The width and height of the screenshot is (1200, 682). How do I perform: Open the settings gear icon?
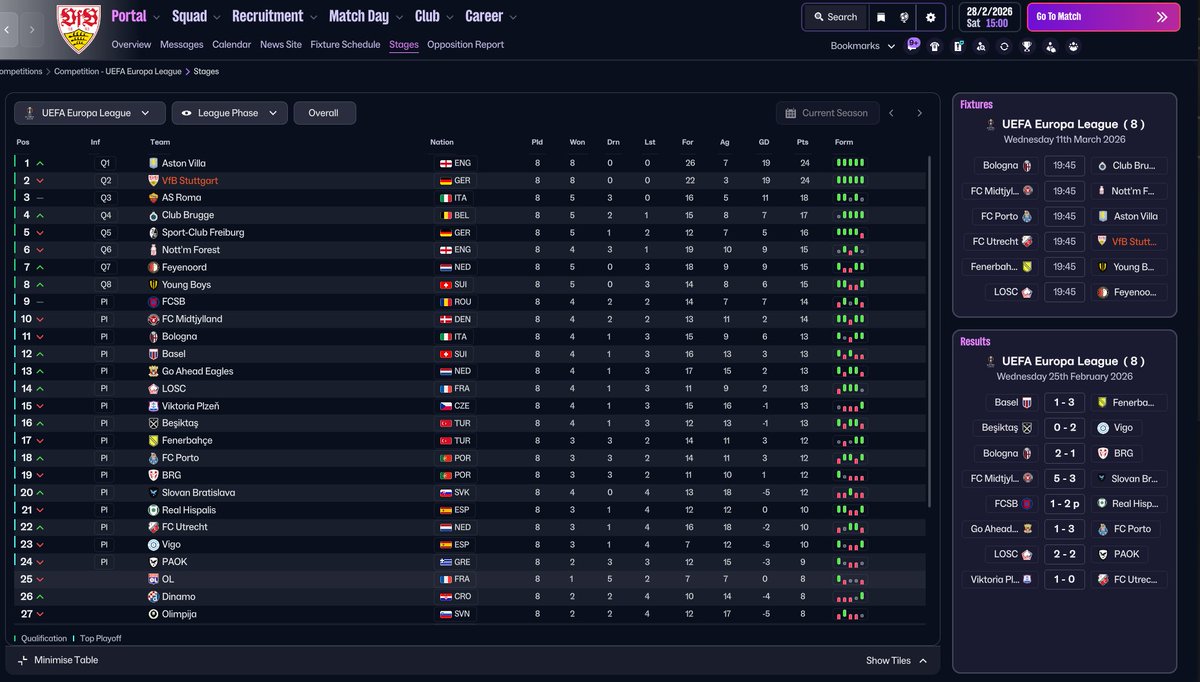pos(931,17)
